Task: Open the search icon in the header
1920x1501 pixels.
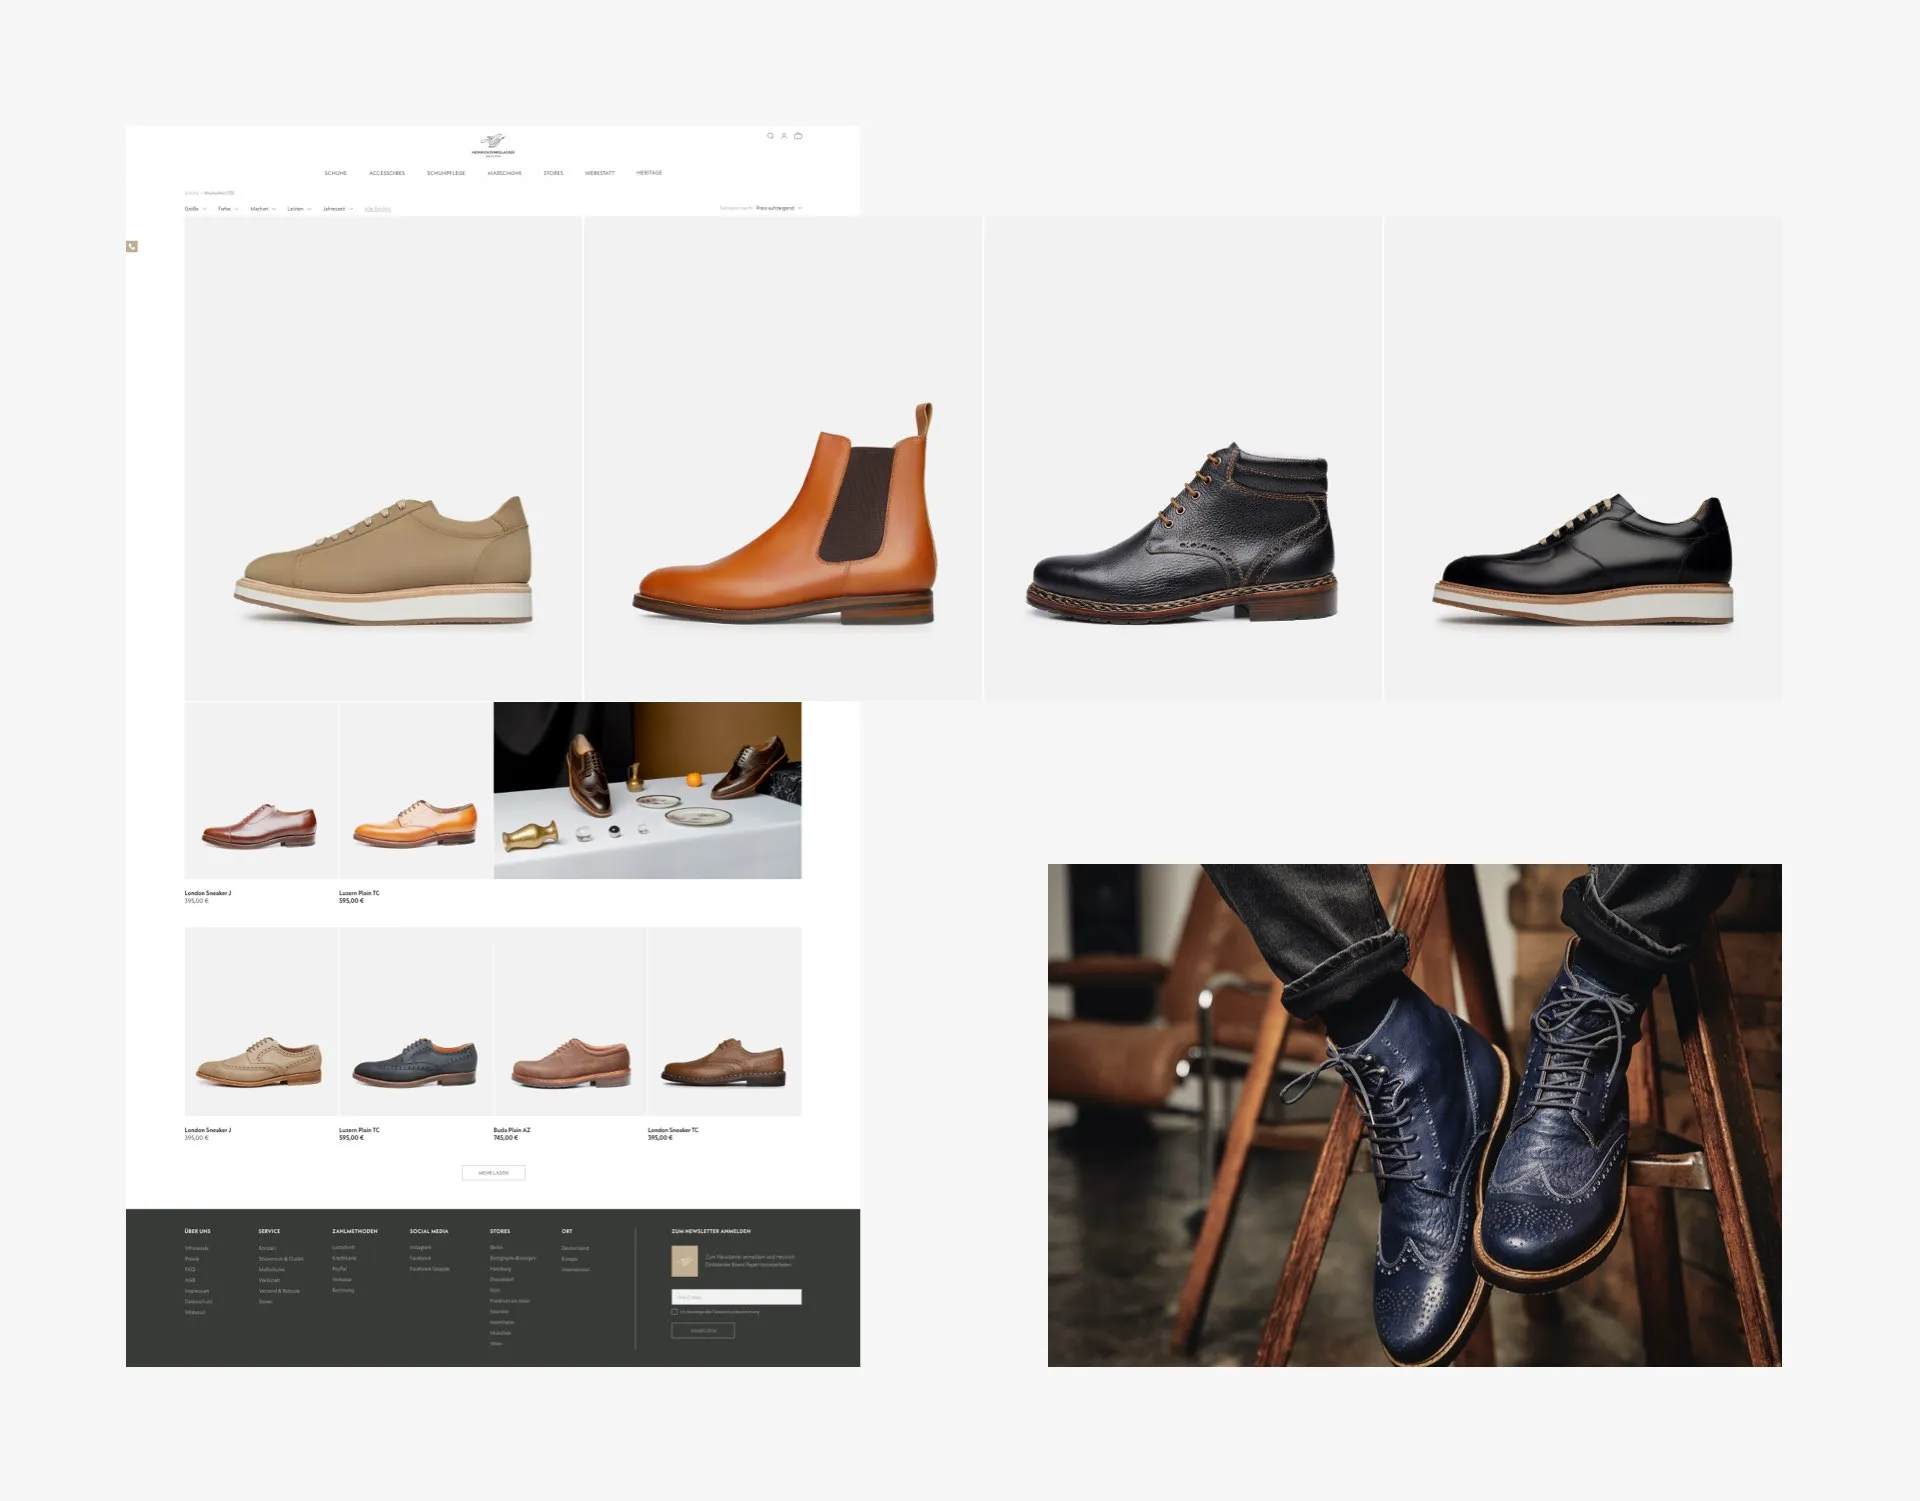Action: (x=770, y=136)
